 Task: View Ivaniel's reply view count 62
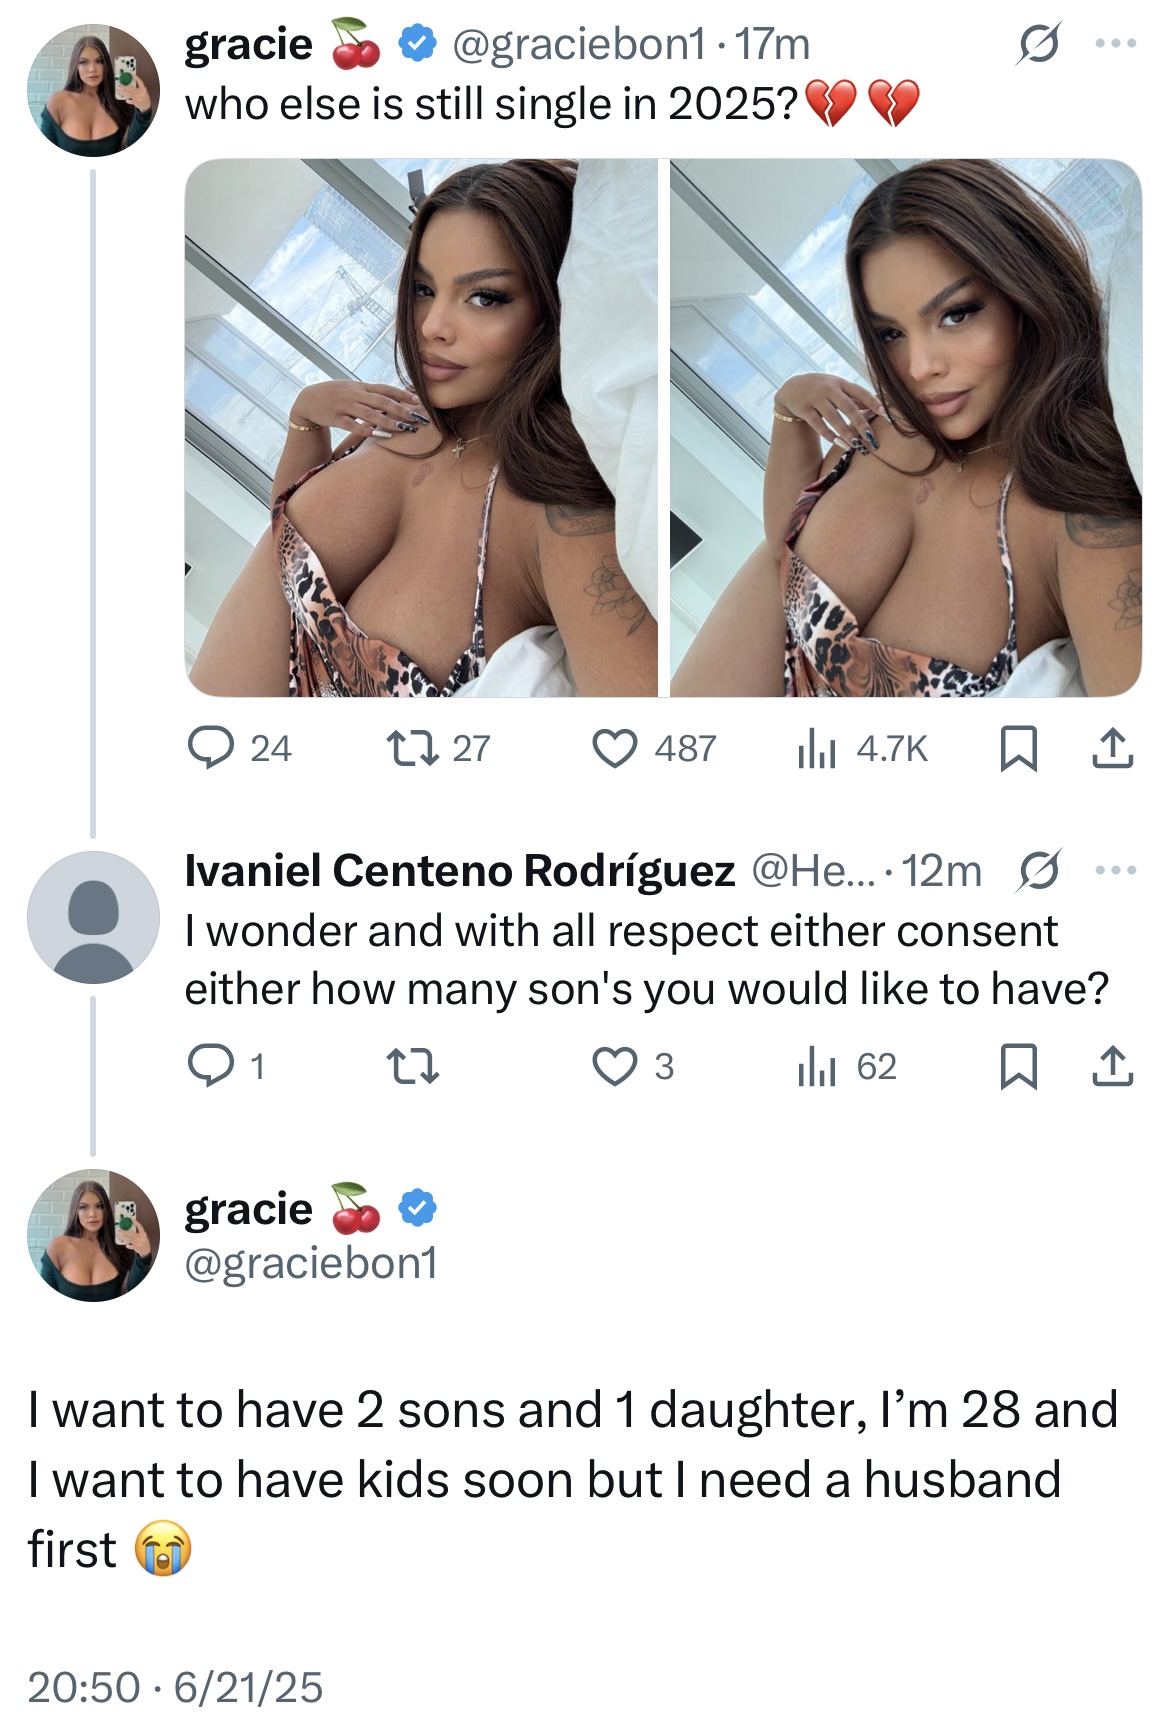(817, 1066)
